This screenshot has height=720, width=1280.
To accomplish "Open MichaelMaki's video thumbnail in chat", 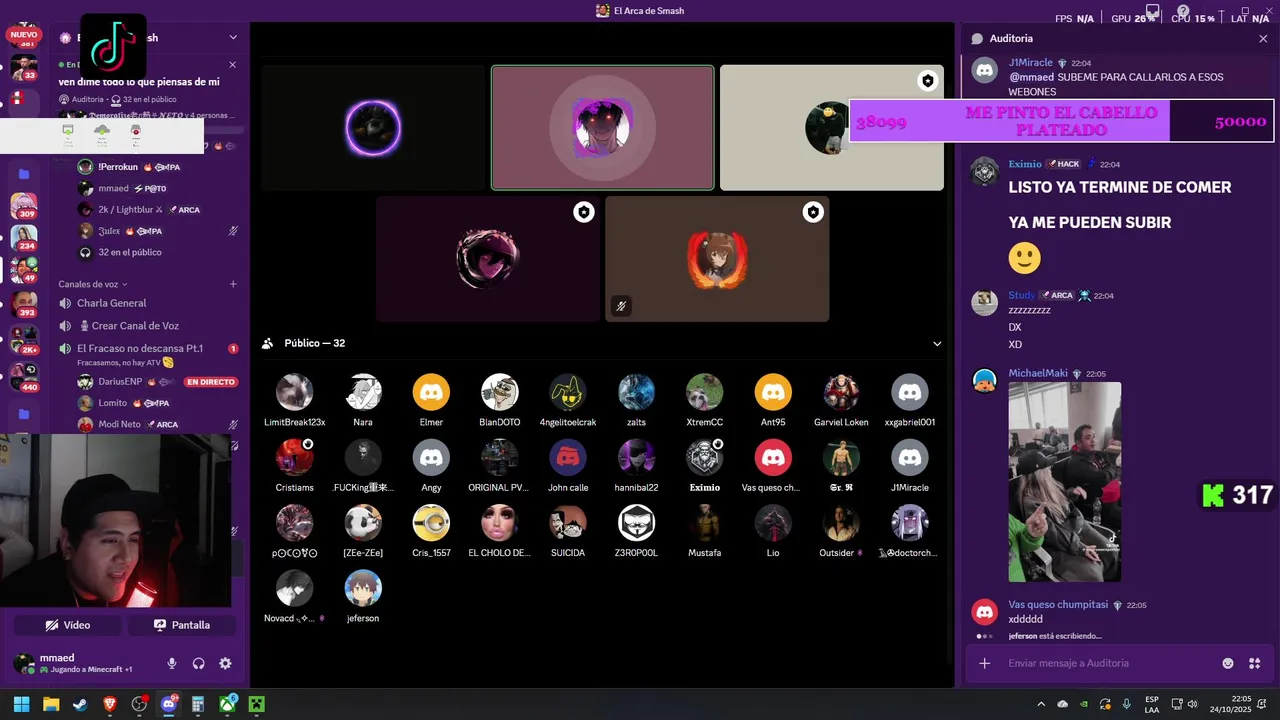I will click(1064, 482).
